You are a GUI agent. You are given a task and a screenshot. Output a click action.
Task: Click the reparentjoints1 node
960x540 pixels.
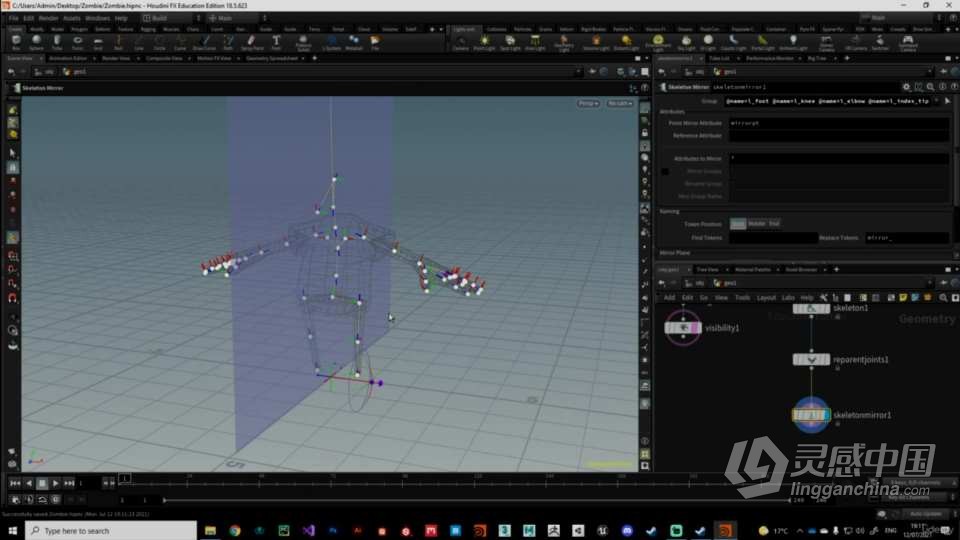tap(811, 360)
